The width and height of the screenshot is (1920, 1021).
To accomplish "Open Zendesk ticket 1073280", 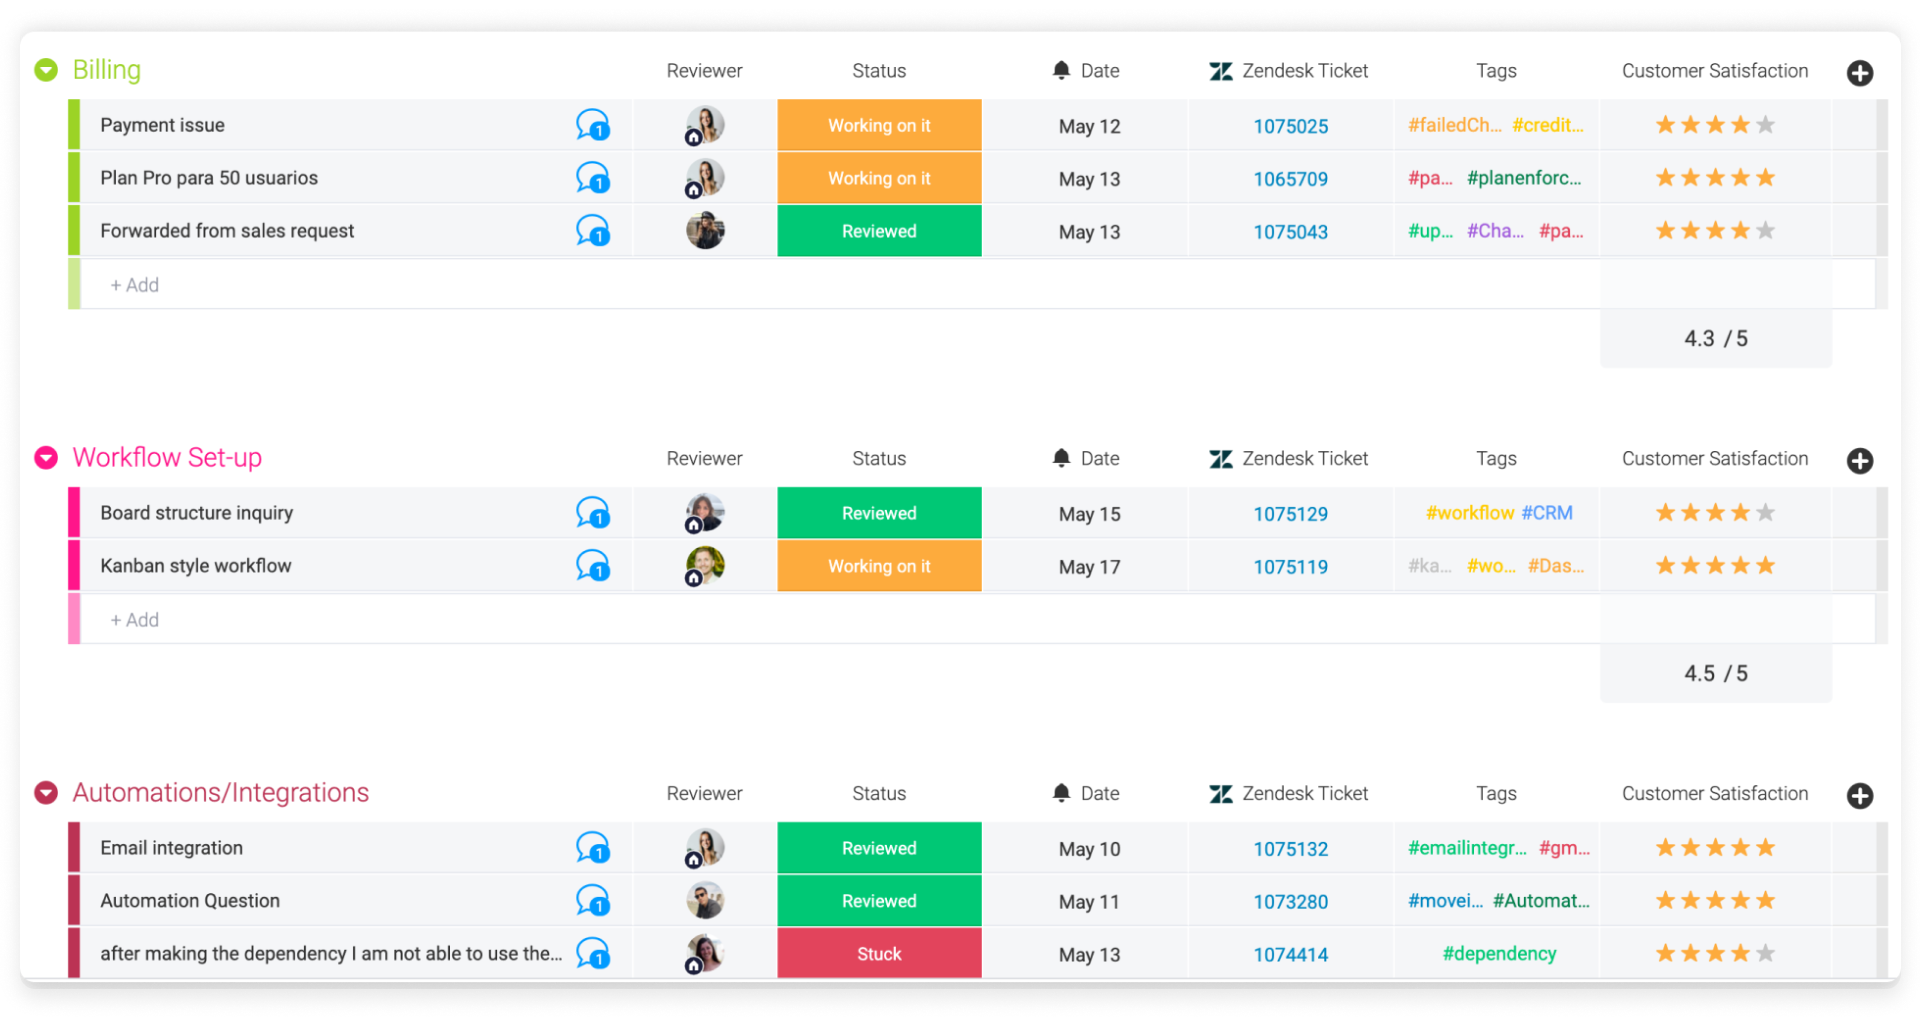I will click(x=1291, y=902).
